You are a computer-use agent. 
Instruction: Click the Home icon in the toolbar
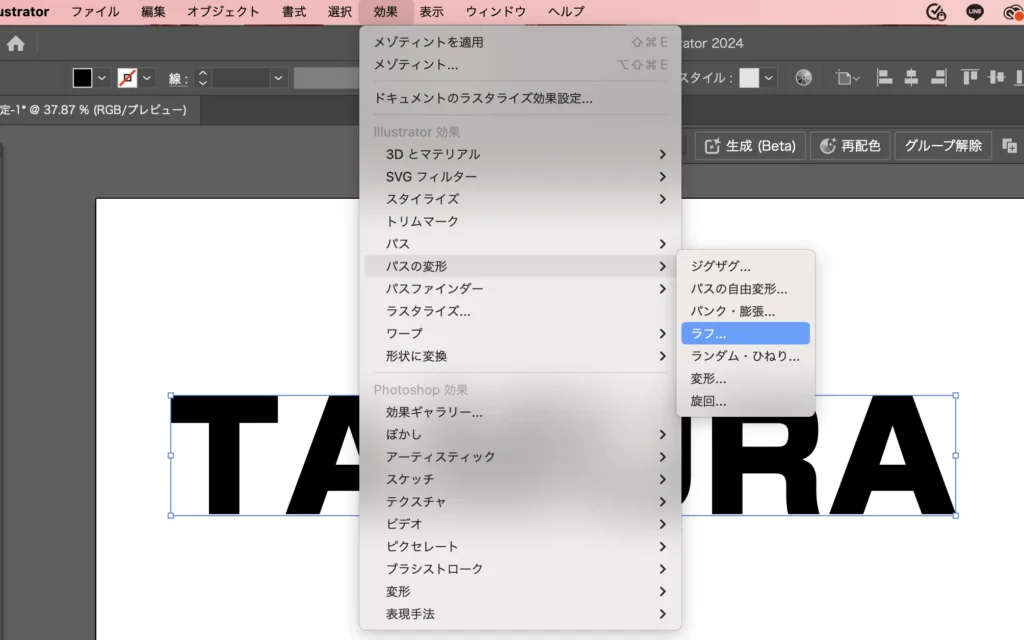(16, 44)
